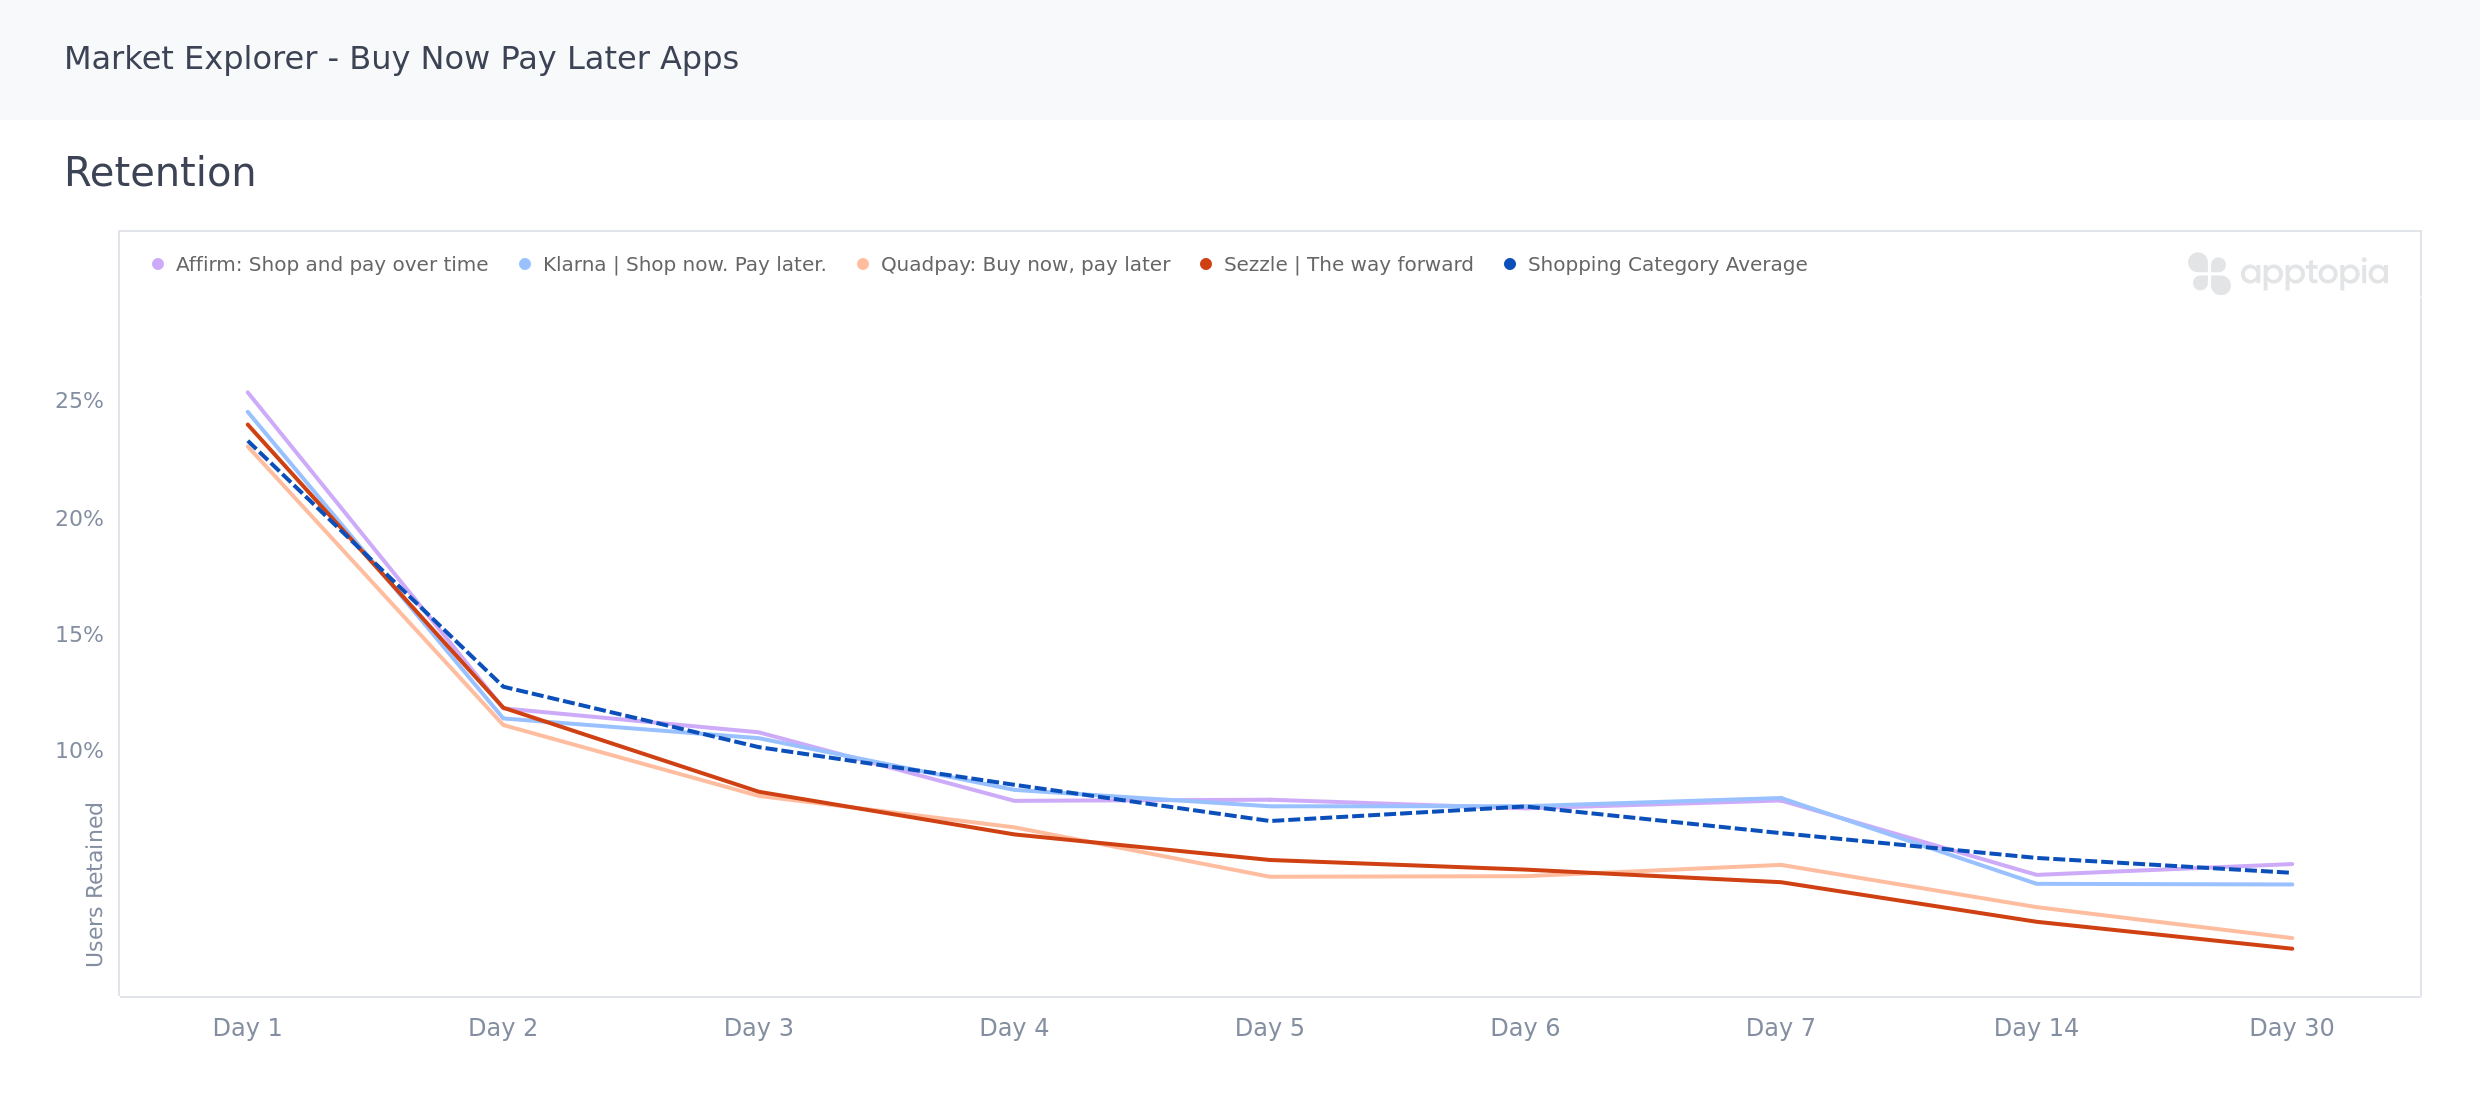Open the Market Explorer header menu
The image size is (2480, 1120).
pyautogui.click(x=400, y=58)
